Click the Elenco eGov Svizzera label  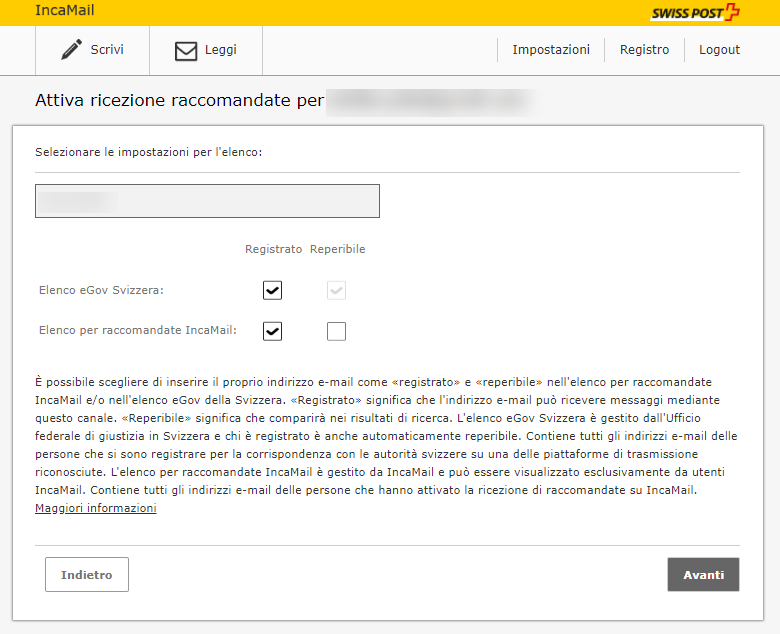(101, 290)
